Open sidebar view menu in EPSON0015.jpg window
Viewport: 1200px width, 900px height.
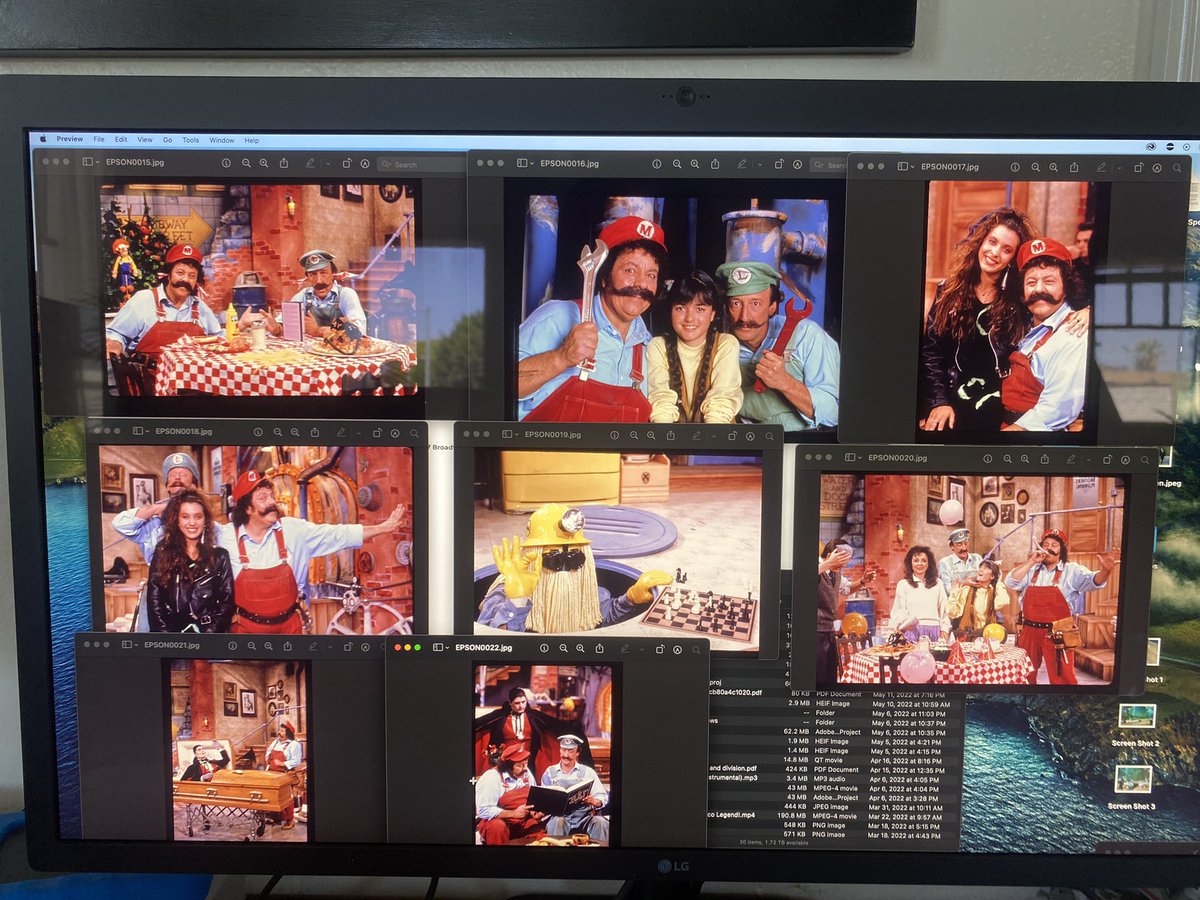pyautogui.click(x=93, y=162)
